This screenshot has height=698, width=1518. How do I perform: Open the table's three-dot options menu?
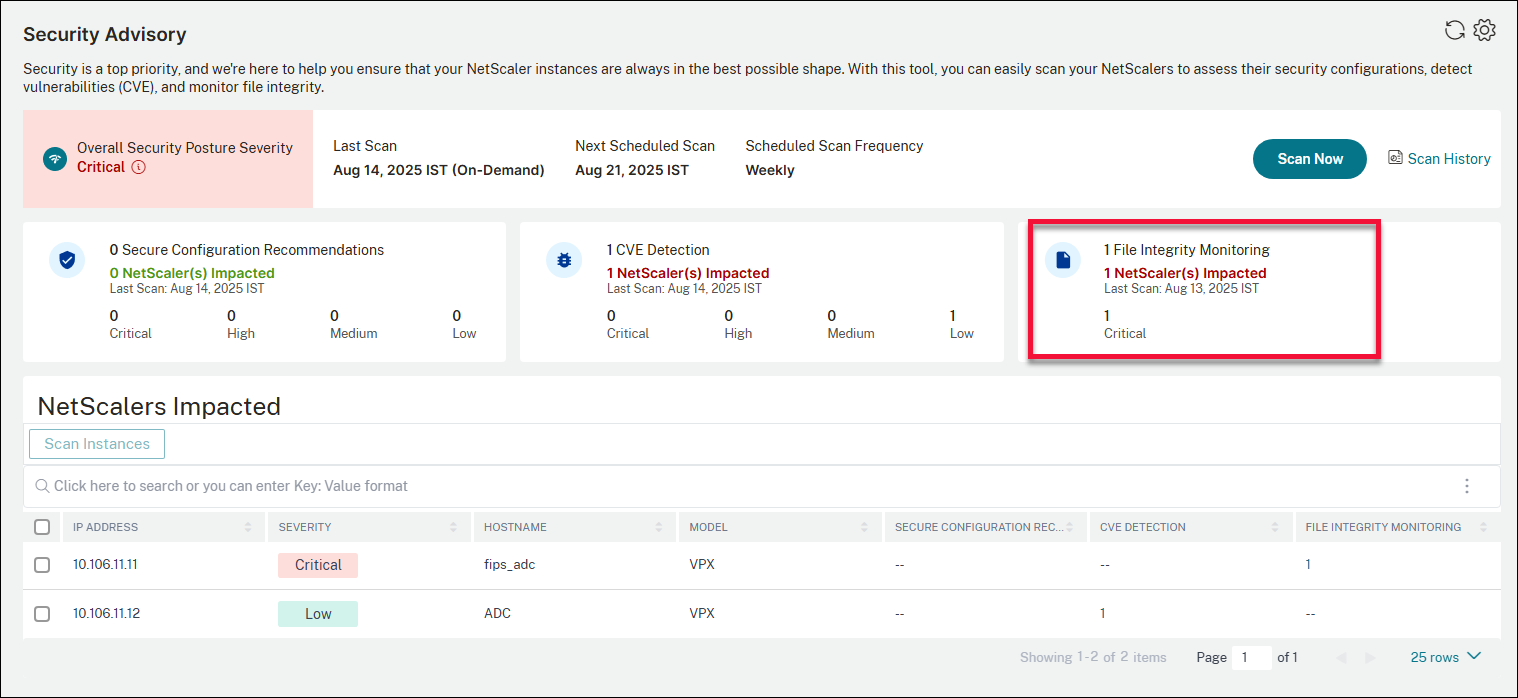tap(1467, 486)
